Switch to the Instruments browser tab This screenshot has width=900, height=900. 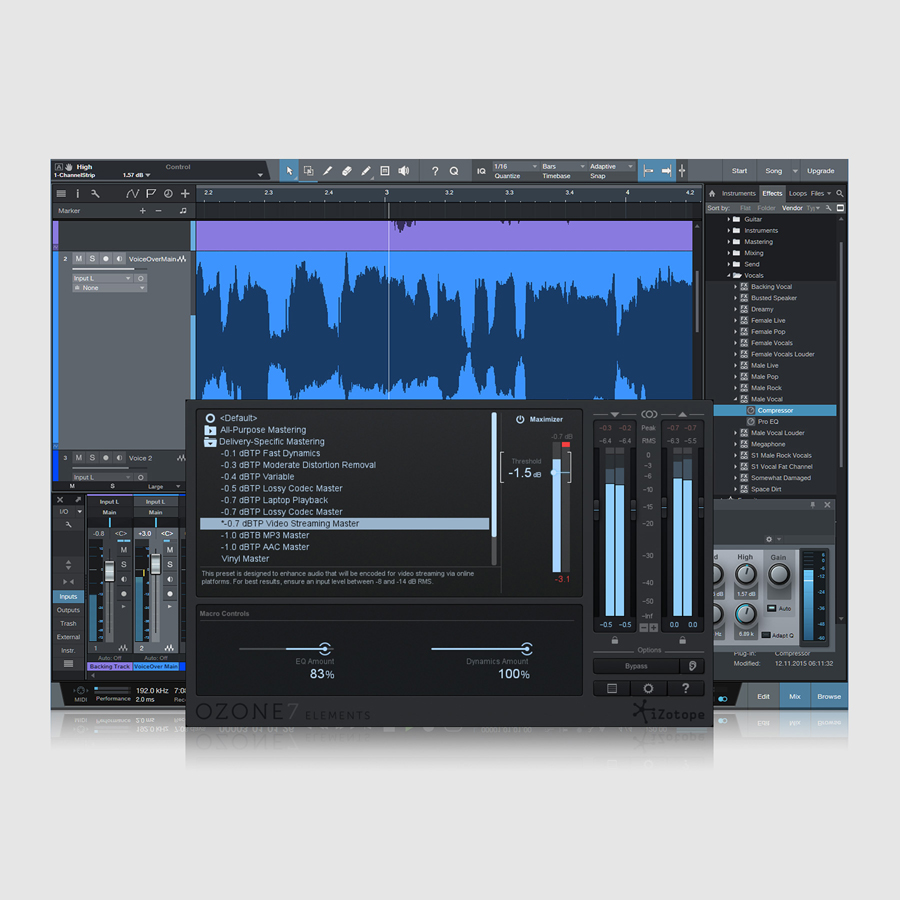[738, 193]
